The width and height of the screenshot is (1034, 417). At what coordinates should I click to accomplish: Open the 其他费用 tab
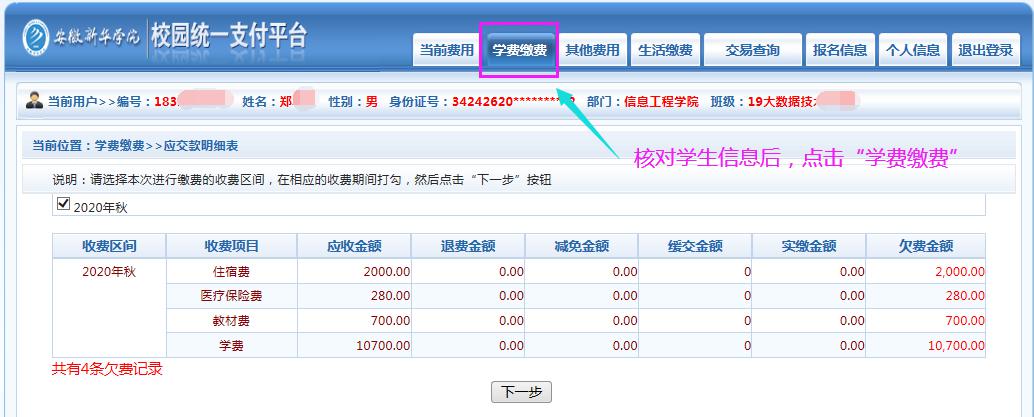tap(592, 50)
